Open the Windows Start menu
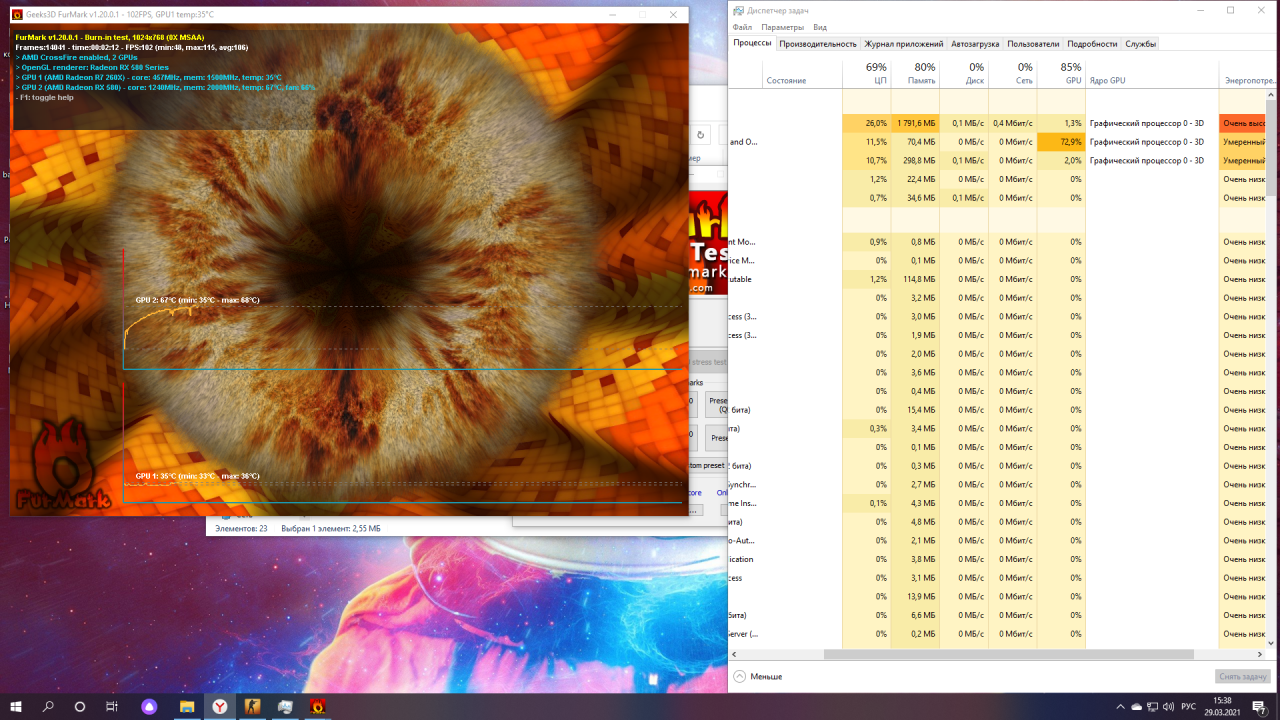The width and height of the screenshot is (1280, 720). click(16, 706)
